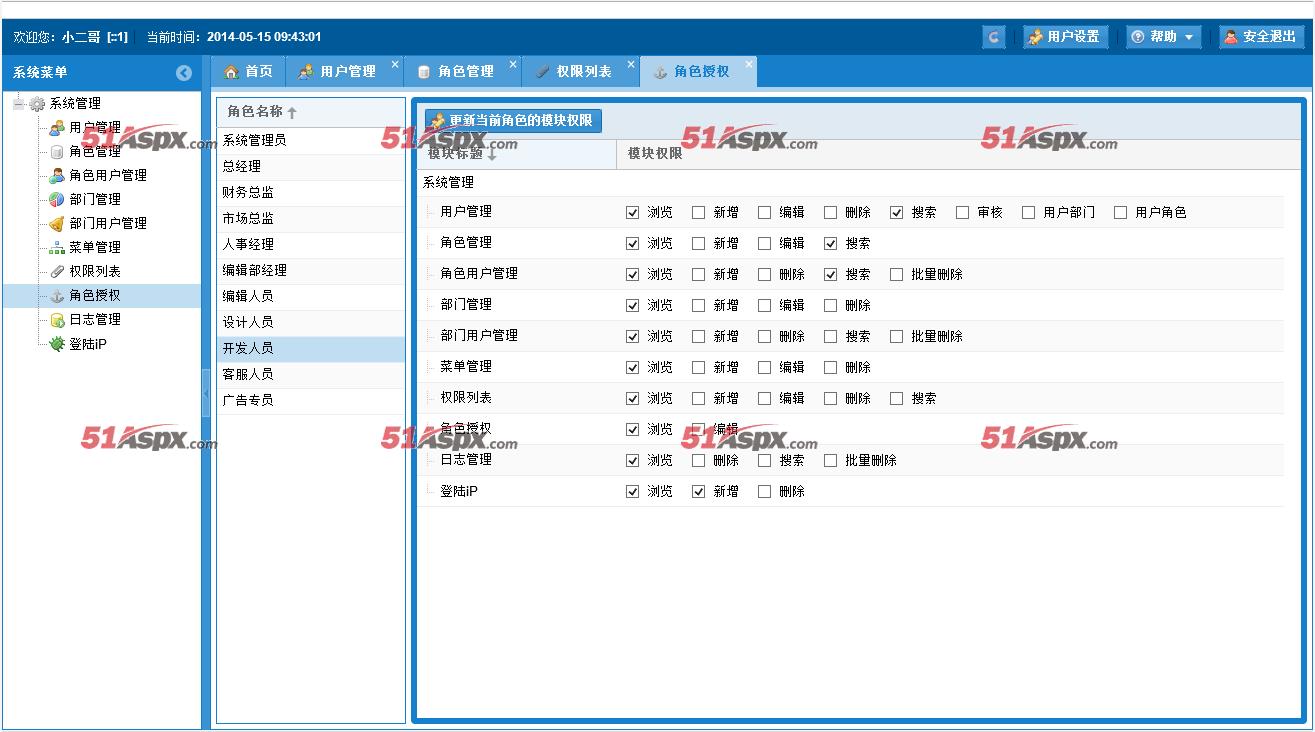
Task: Click the 安全退出 logout button
Action: click(x=1260, y=37)
